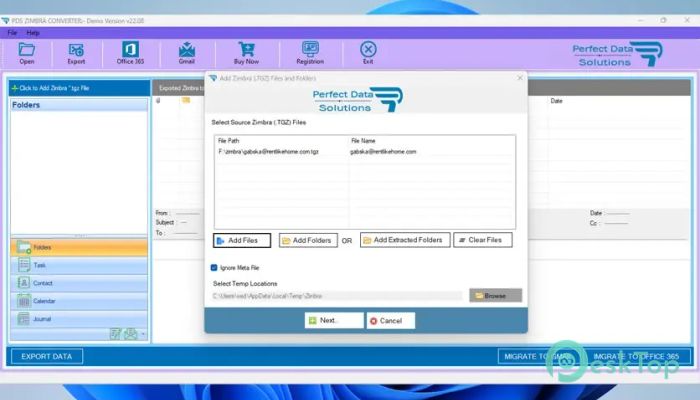Open the Help menu

[33, 33]
